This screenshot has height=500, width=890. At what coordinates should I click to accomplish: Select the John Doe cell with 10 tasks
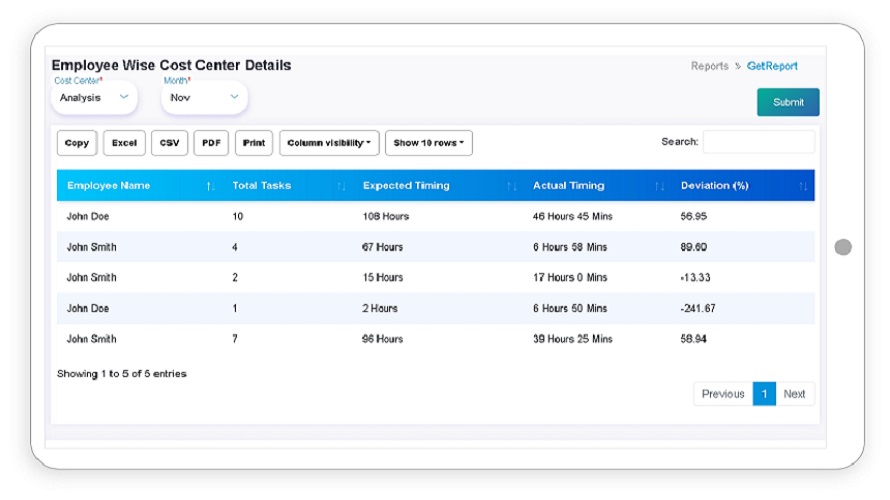(88, 216)
